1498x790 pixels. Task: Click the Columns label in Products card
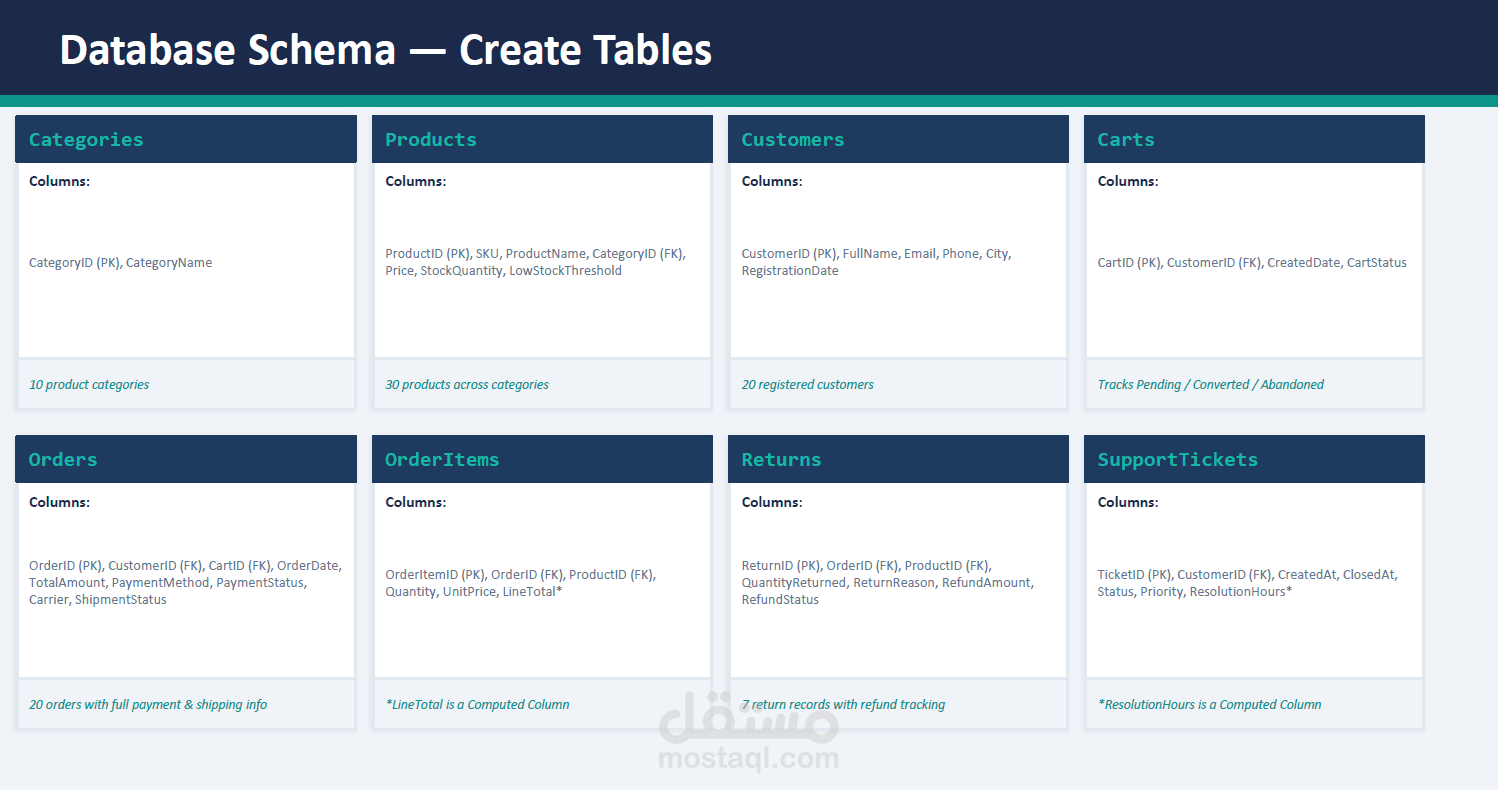415,181
